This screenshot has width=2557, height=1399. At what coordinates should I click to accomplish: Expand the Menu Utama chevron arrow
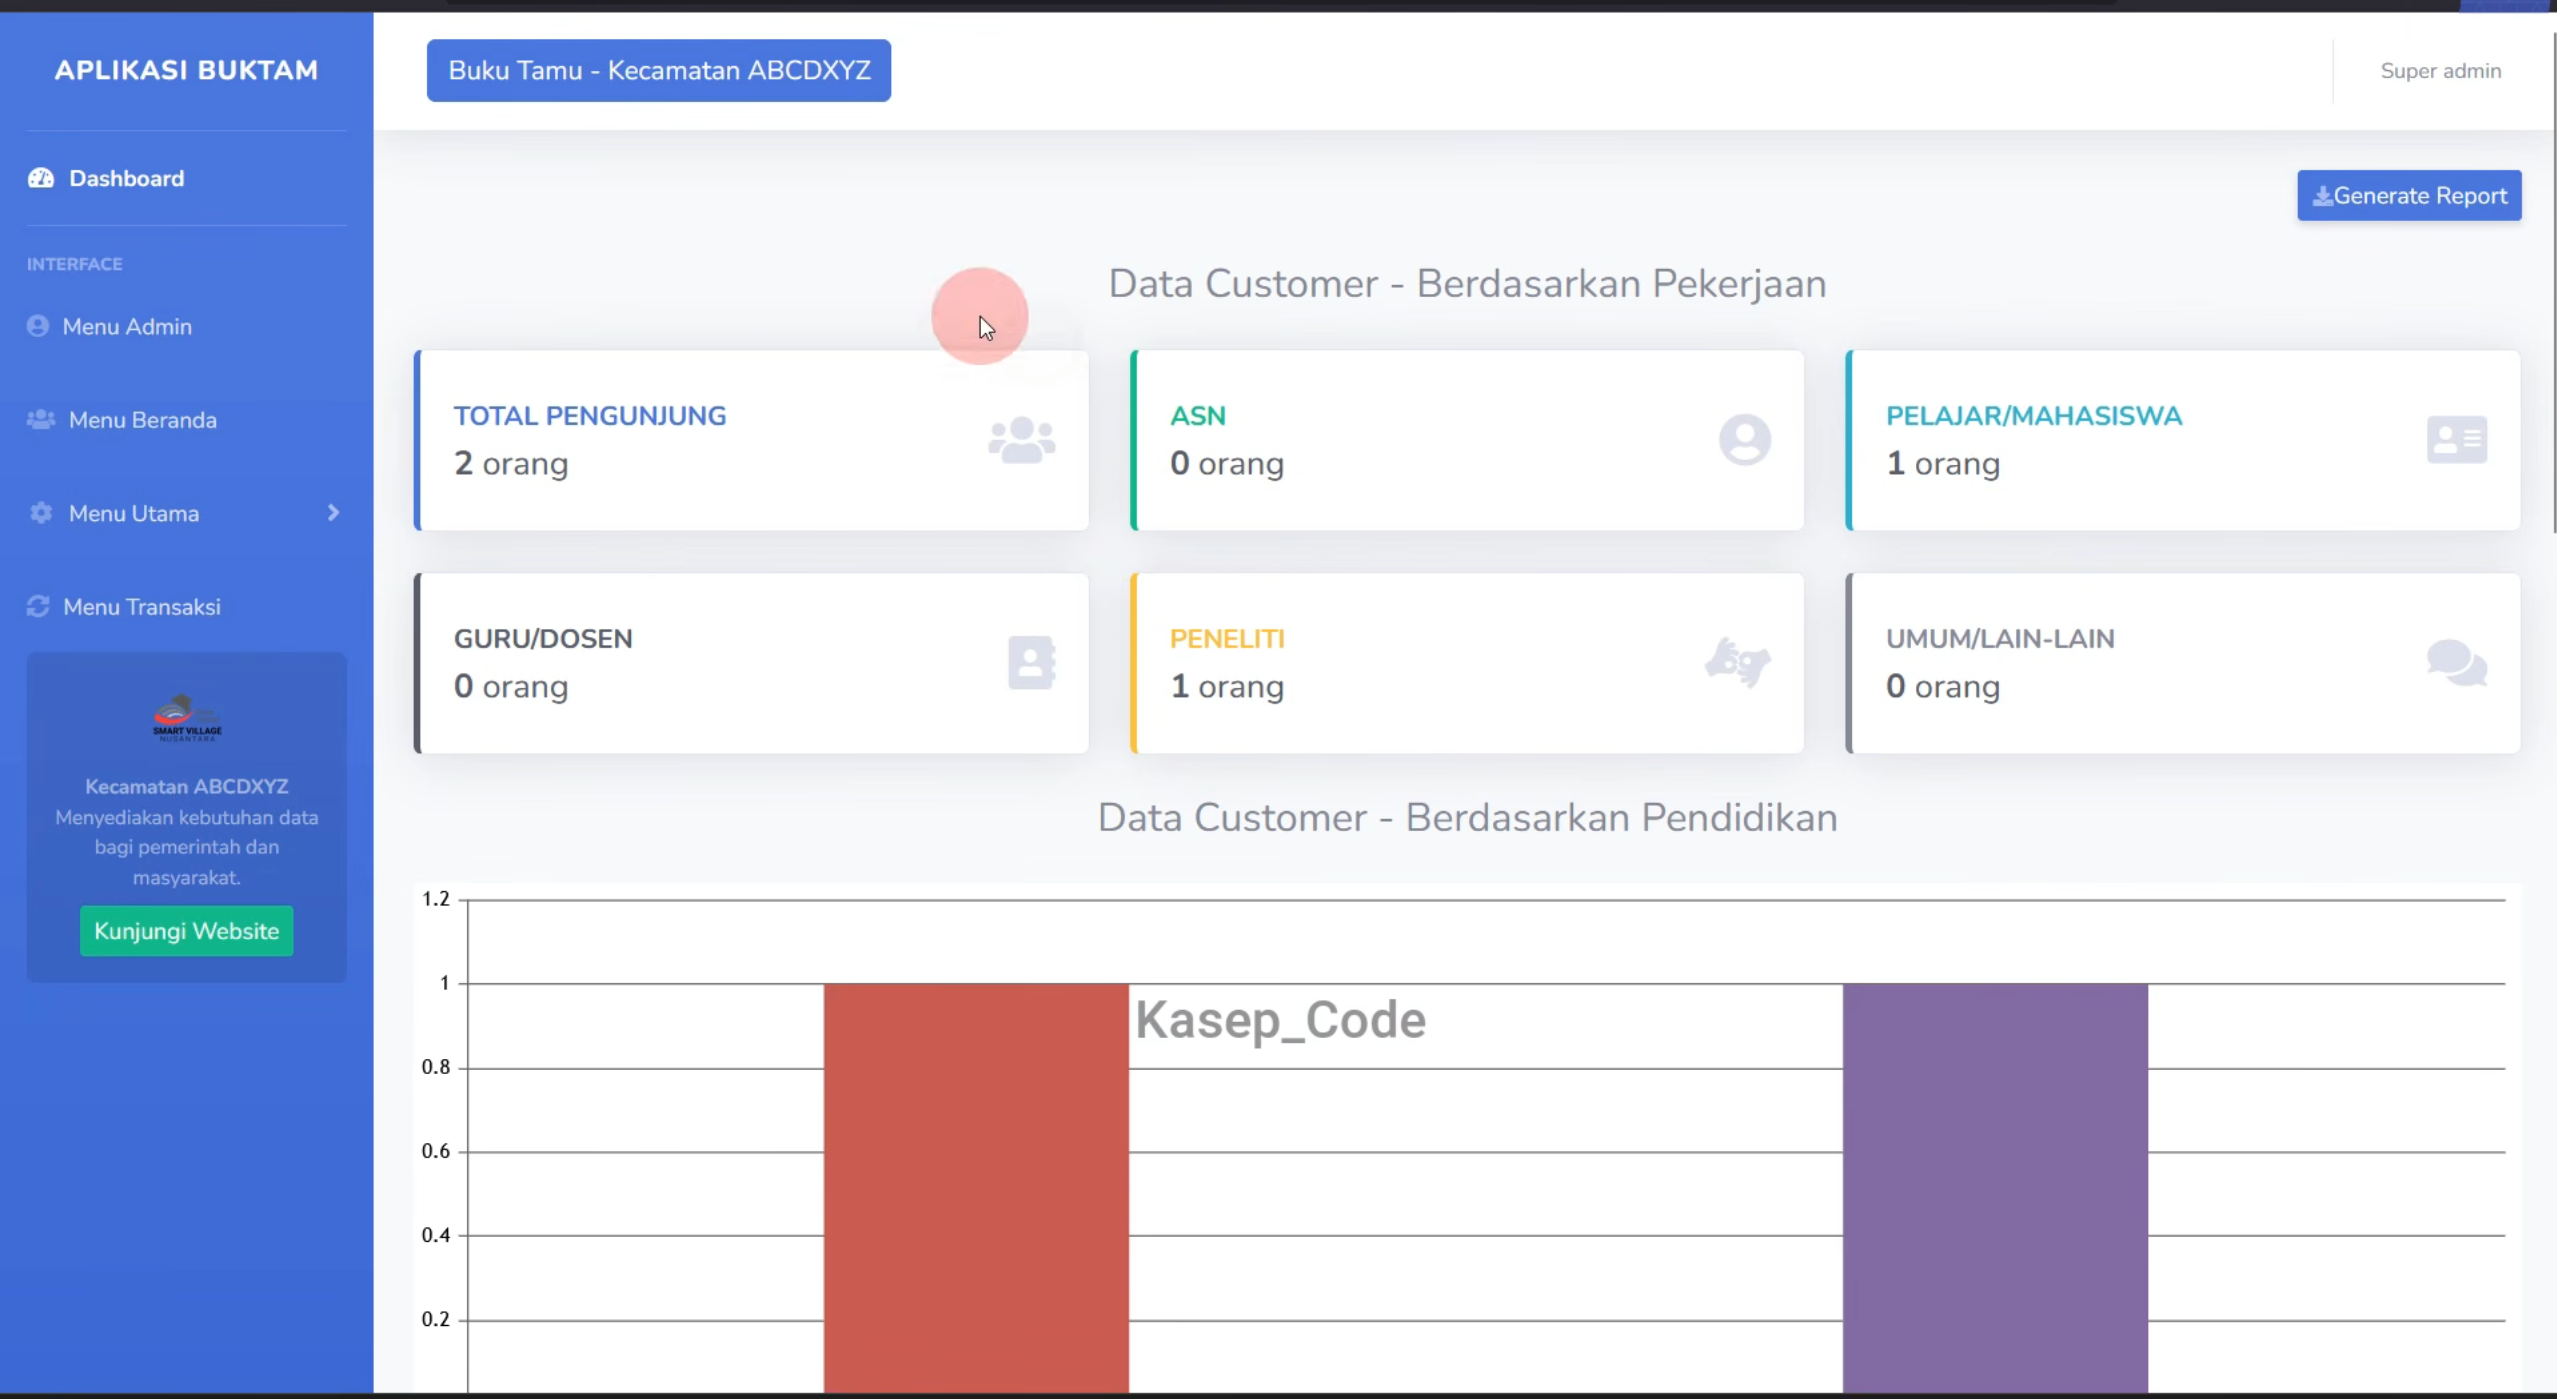point(333,513)
